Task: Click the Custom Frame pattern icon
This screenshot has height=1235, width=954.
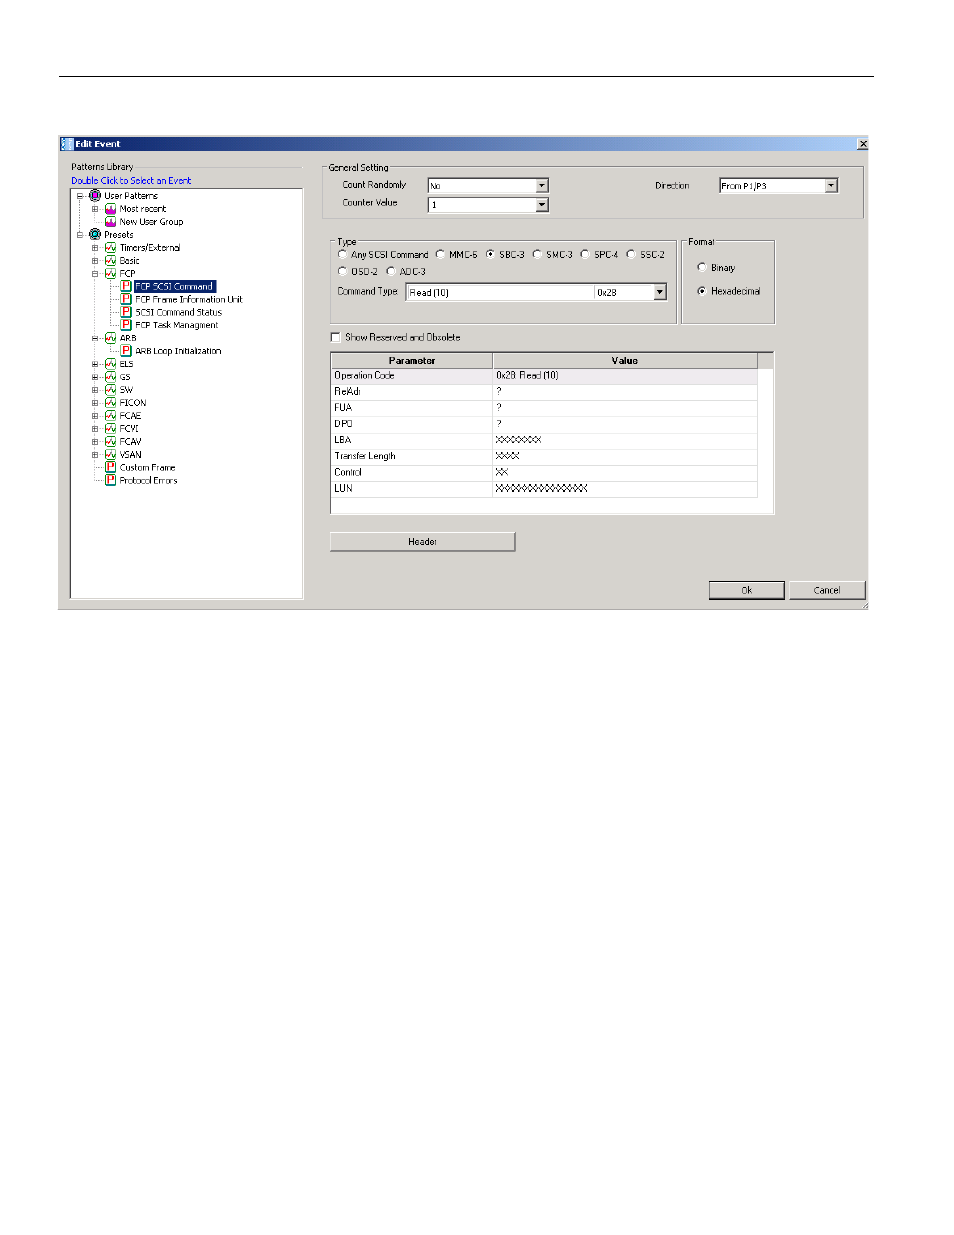Action: click(111, 467)
